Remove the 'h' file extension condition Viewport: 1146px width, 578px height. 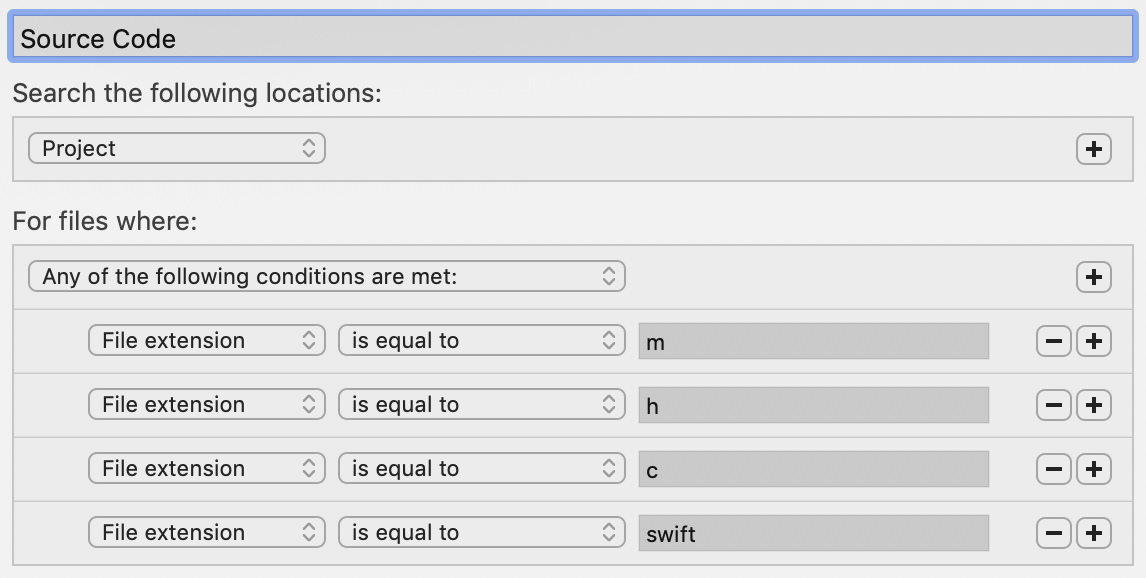[1053, 404]
